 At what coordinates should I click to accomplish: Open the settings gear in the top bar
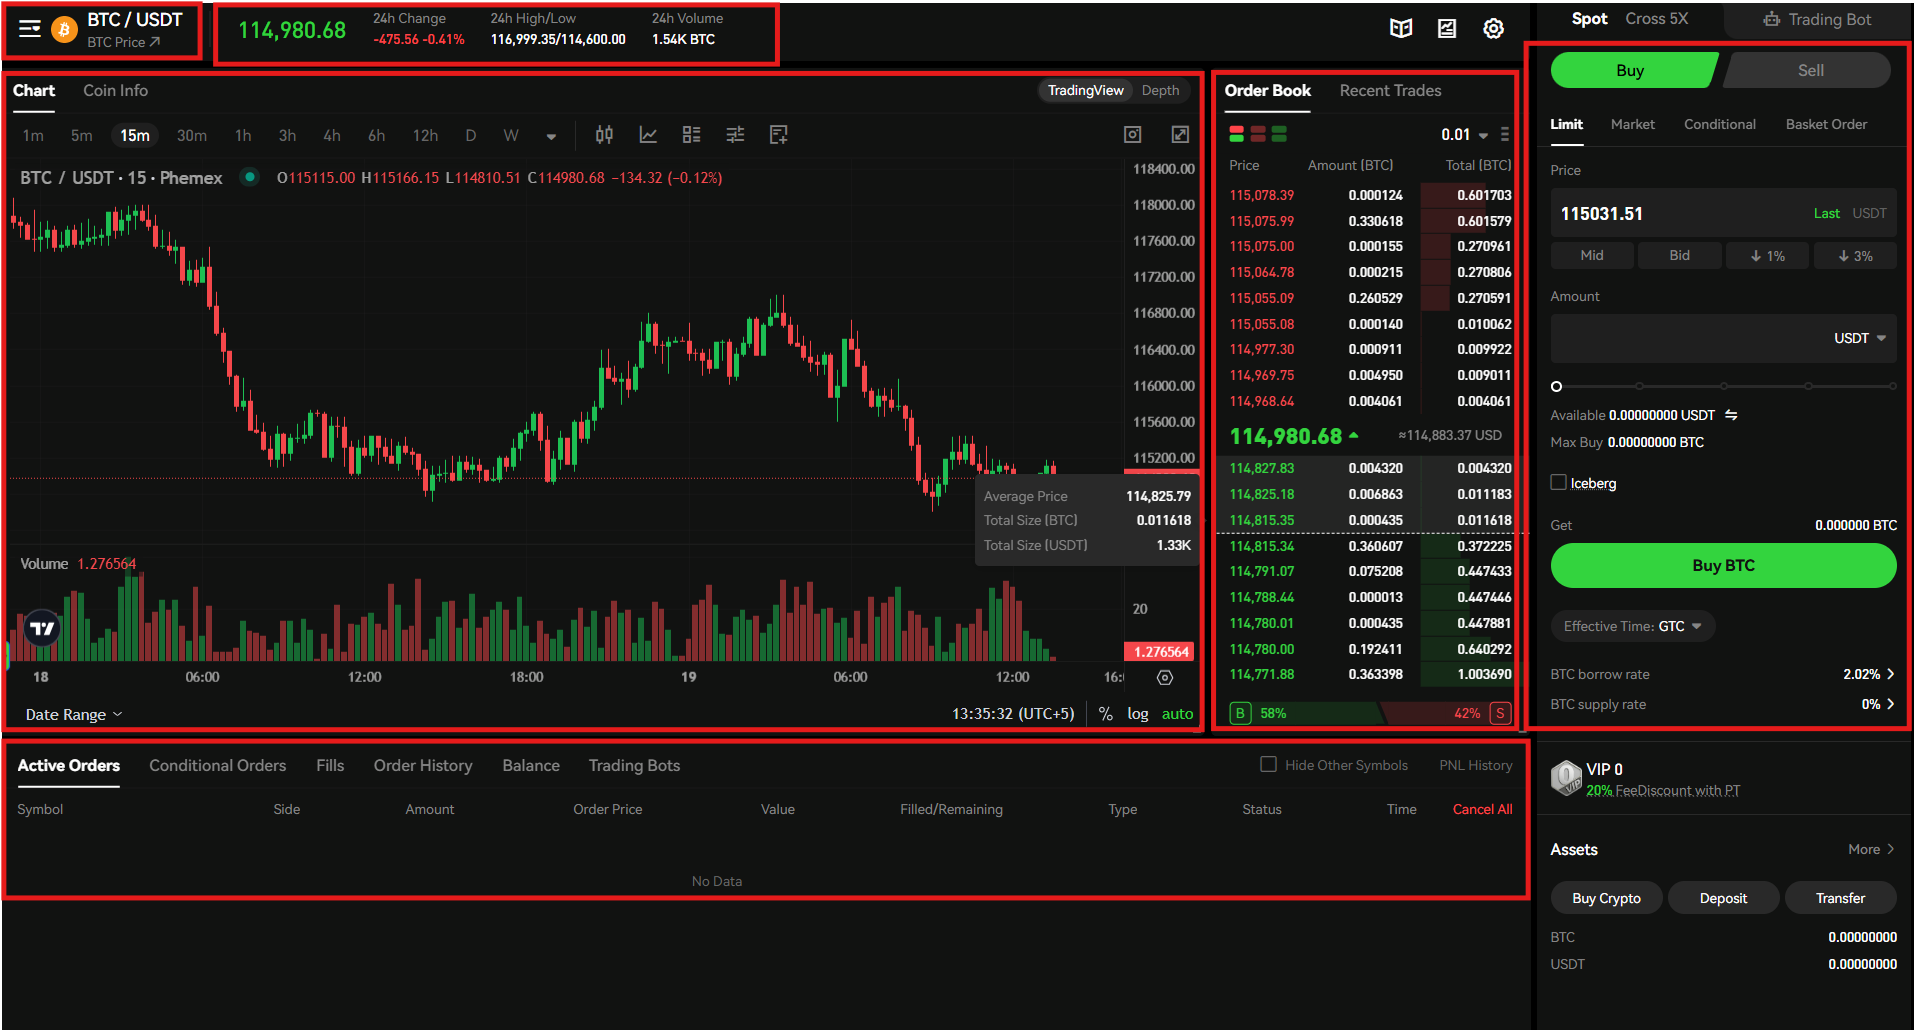point(1493,28)
